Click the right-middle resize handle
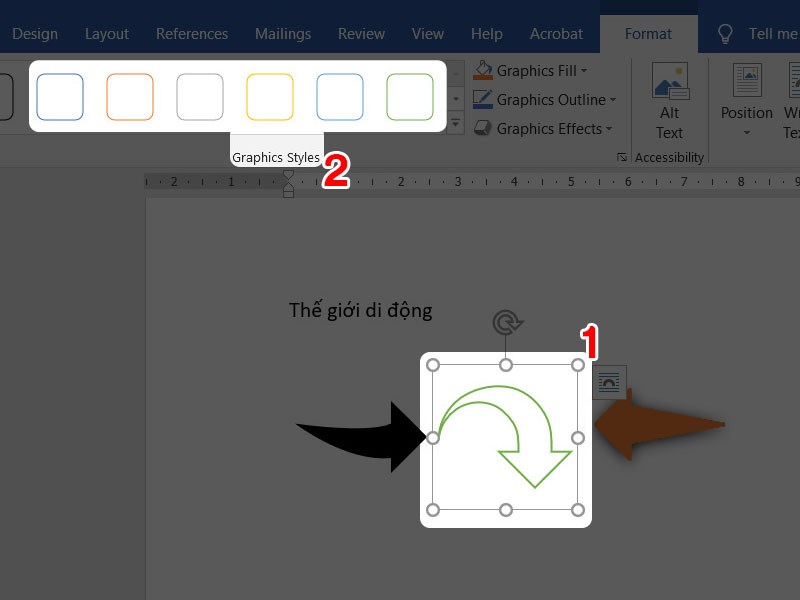 click(578, 438)
